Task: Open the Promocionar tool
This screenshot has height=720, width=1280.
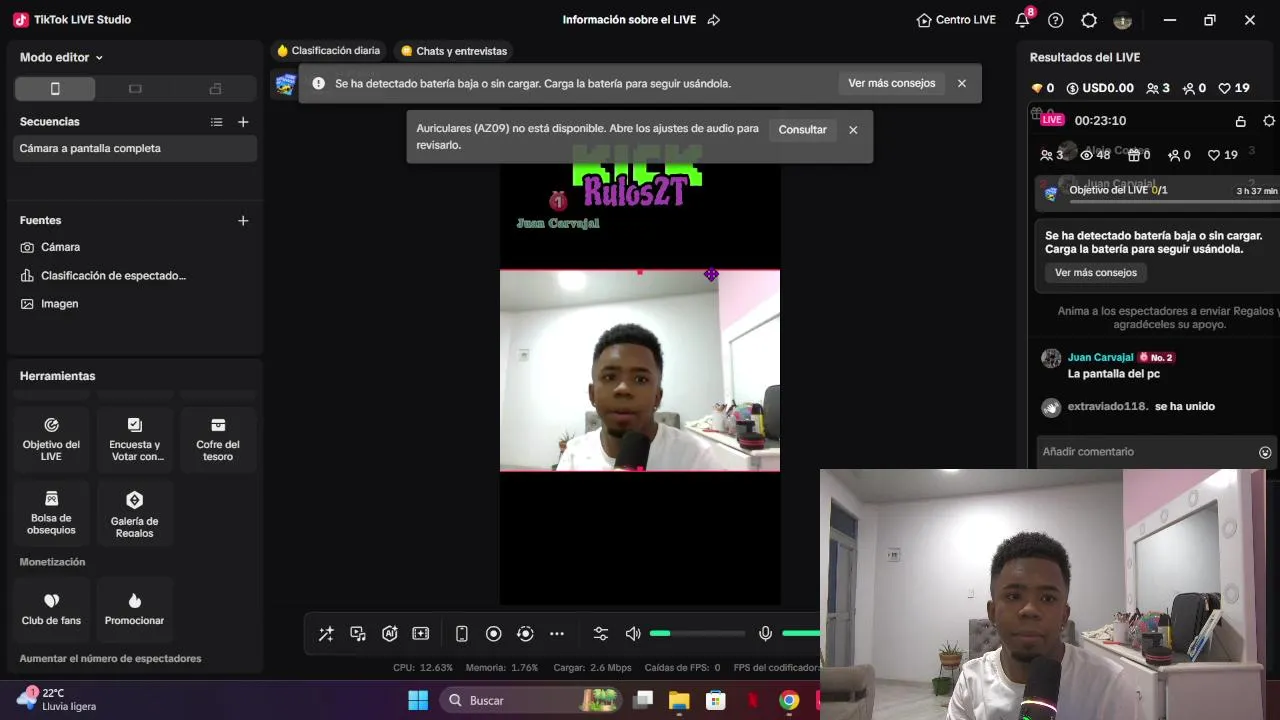Action: tap(135, 608)
